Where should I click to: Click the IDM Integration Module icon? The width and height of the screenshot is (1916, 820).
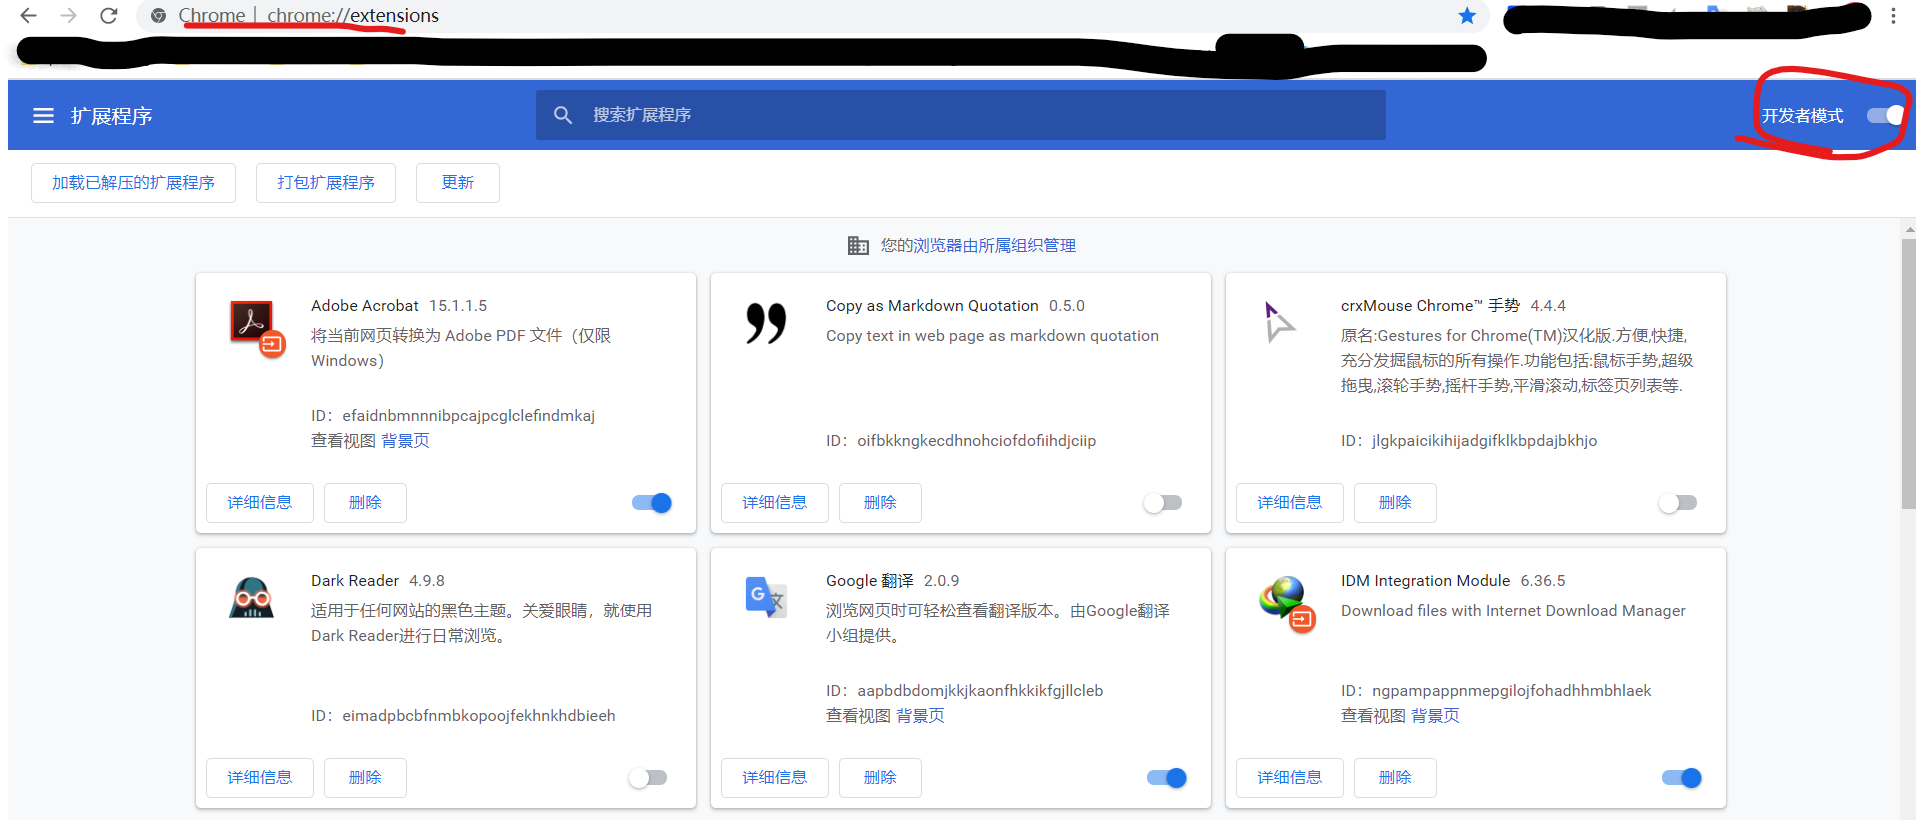coord(1287,604)
